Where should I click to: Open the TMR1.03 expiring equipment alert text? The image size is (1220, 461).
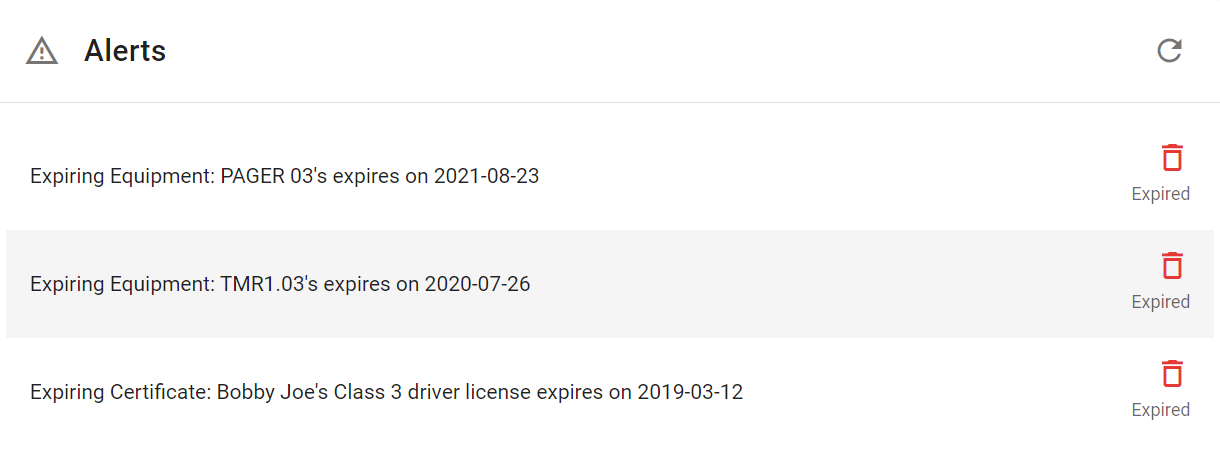click(280, 285)
